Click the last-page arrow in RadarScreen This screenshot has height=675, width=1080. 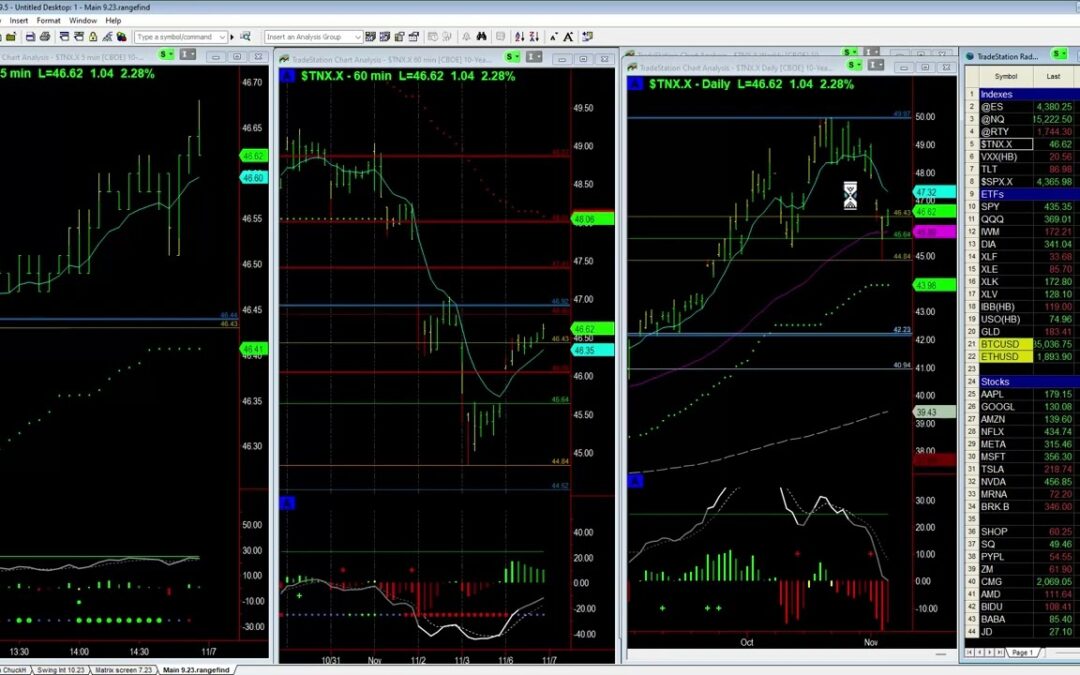(1000, 652)
